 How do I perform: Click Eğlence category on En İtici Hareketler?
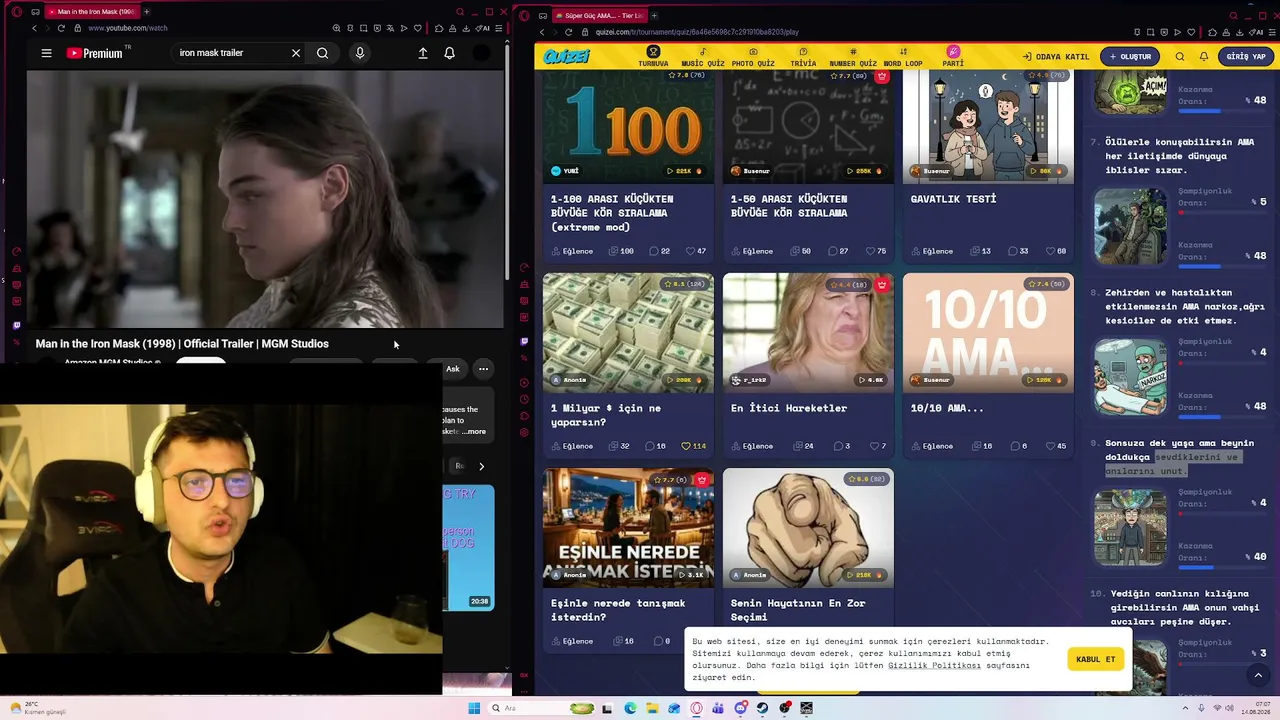click(x=751, y=446)
